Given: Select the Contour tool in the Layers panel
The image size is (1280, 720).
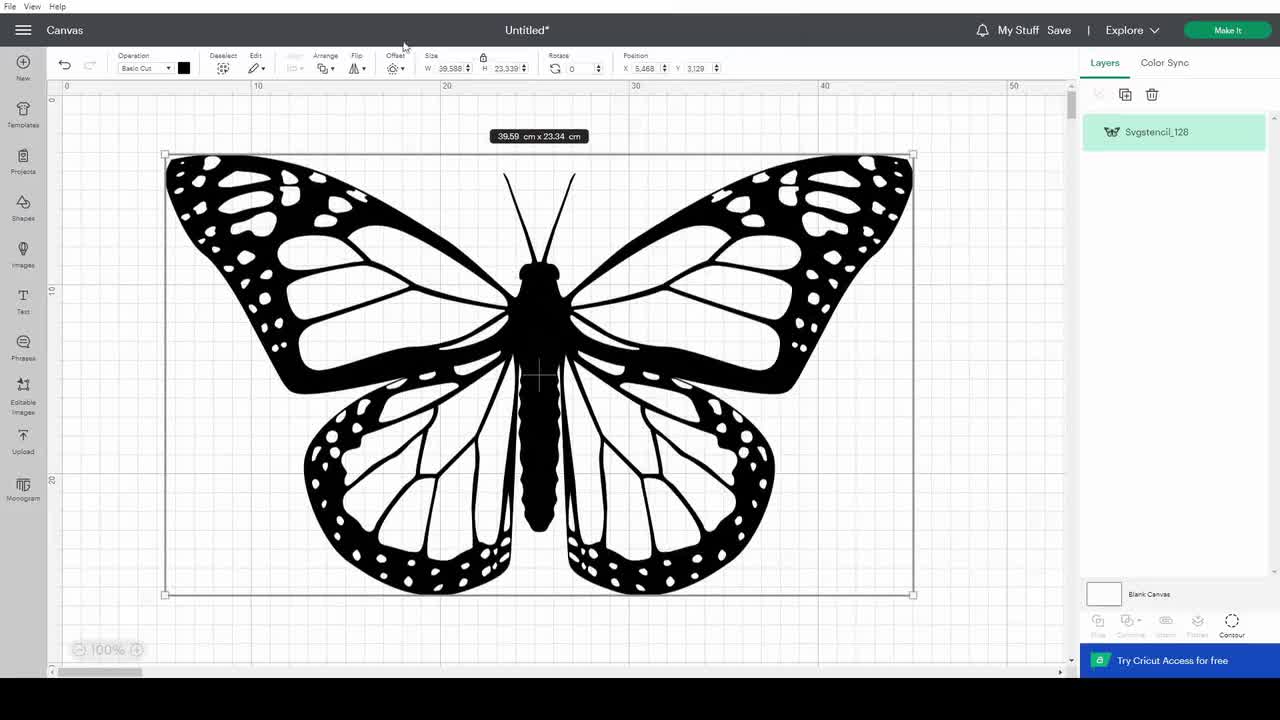Looking at the screenshot, I should coord(1231,625).
